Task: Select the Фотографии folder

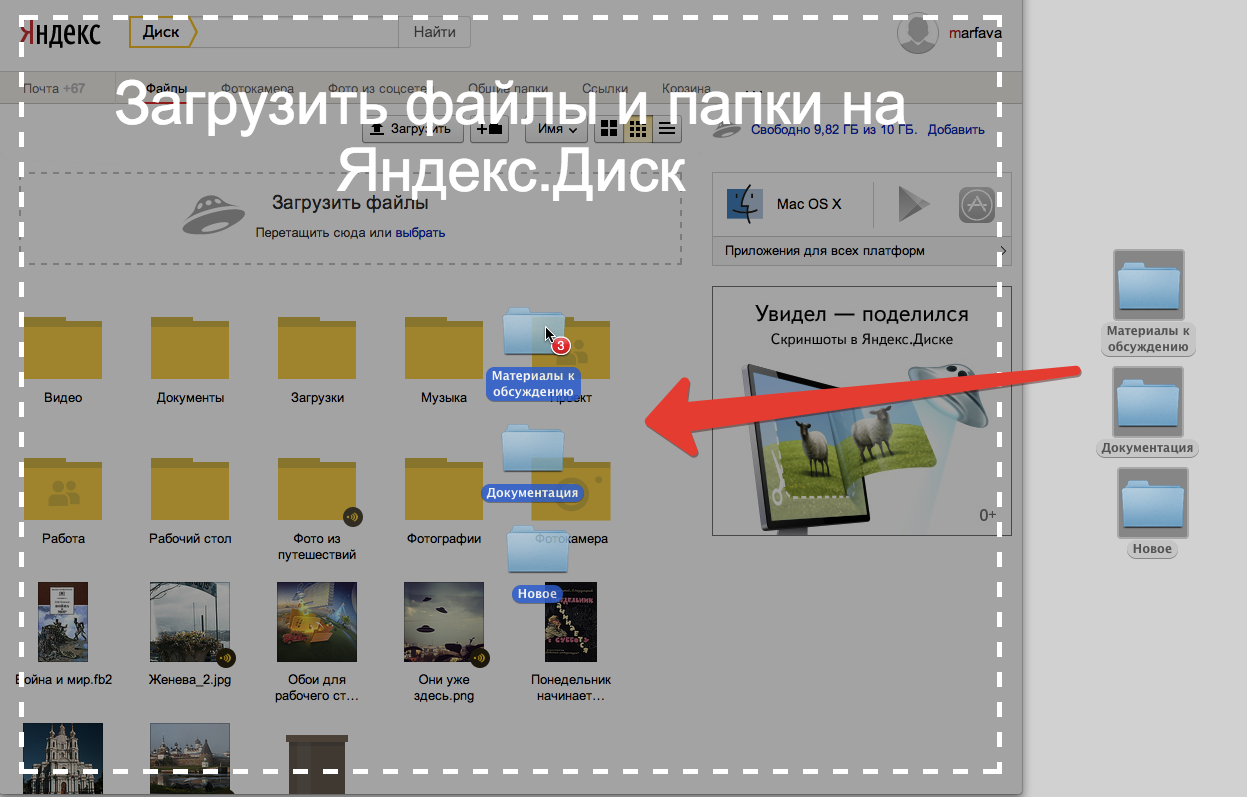Action: tap(444, 489)
